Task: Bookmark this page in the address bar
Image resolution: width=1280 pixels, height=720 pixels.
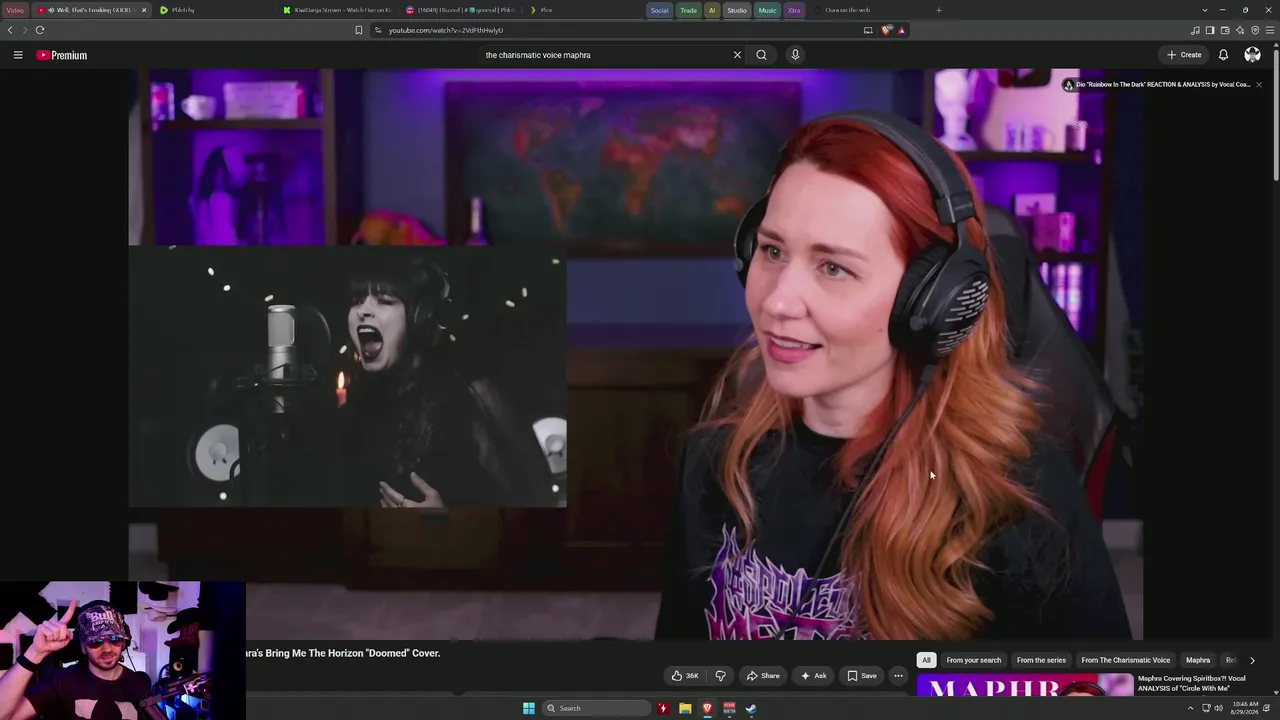Action: [x=358, y=30]
